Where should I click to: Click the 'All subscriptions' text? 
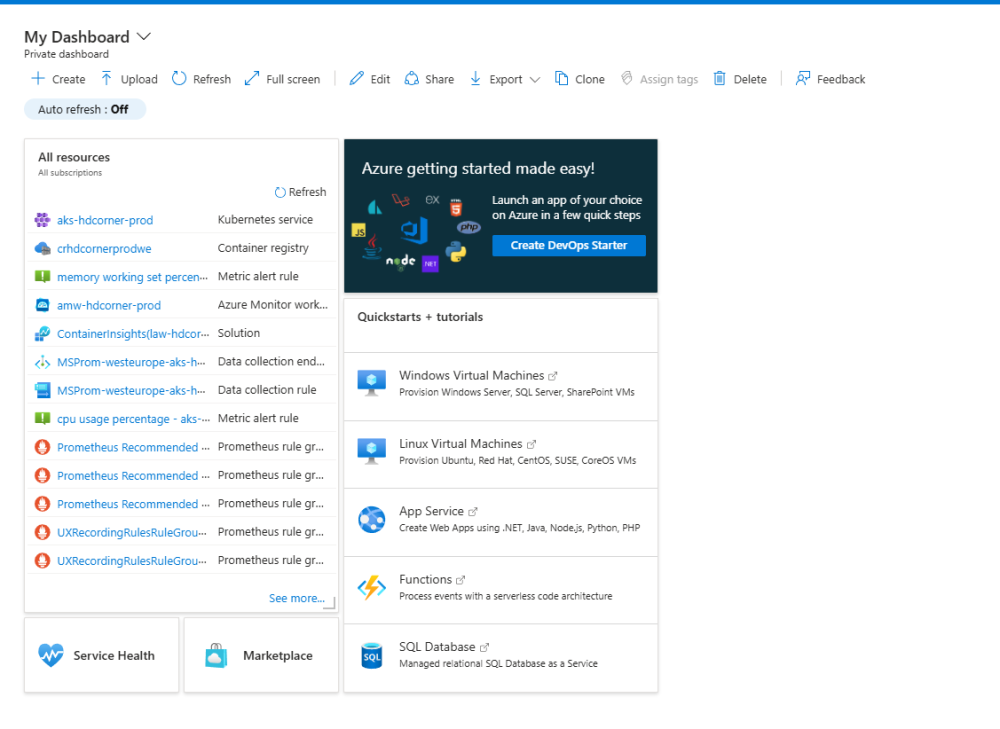pos(70,173)
